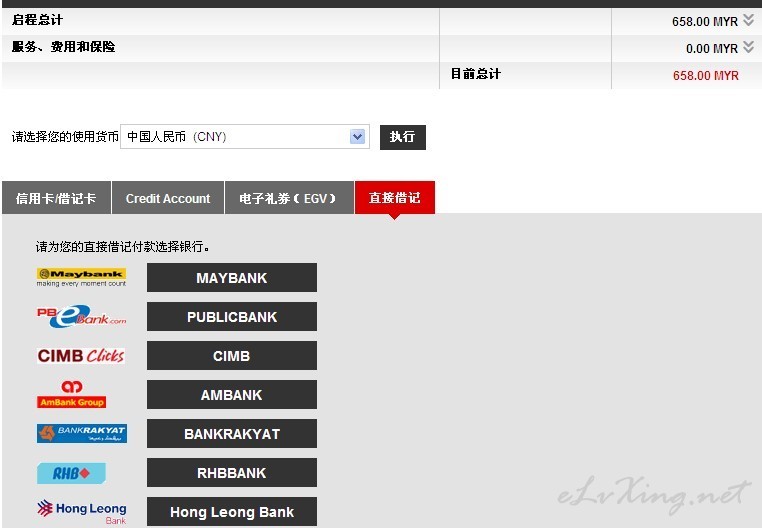762x528 pixels.
Task: Click the 请选择您的使用货币 label
Action: click(x=65, y=137)
